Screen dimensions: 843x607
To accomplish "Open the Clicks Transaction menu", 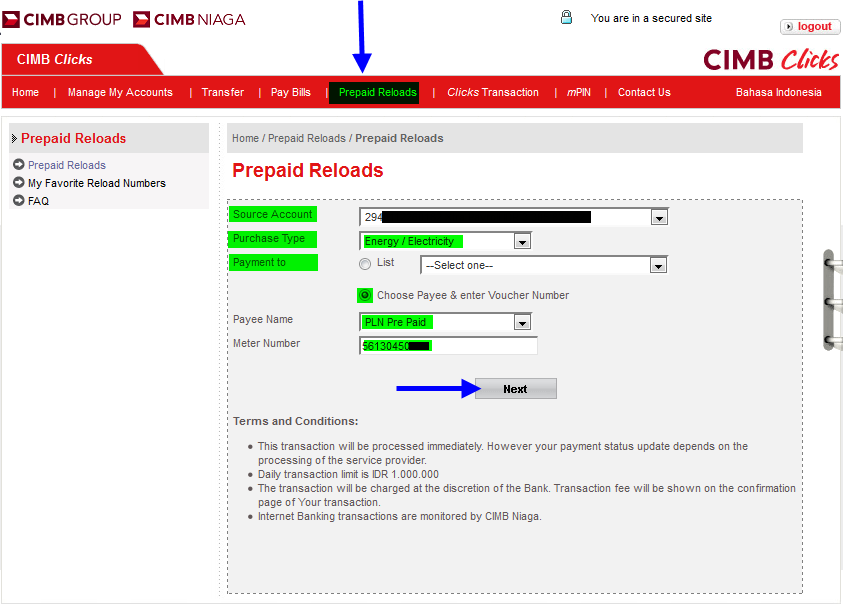I will [x=493, y=92].
